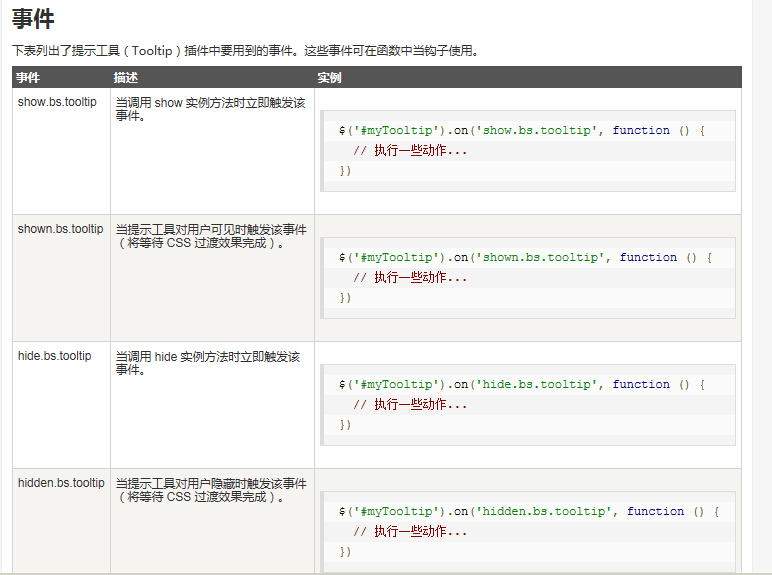Click the intro sentence mentioning Tooltip 插件
Image resolution: width=772 pixels, height=575 pixels.
pos(245,51)
